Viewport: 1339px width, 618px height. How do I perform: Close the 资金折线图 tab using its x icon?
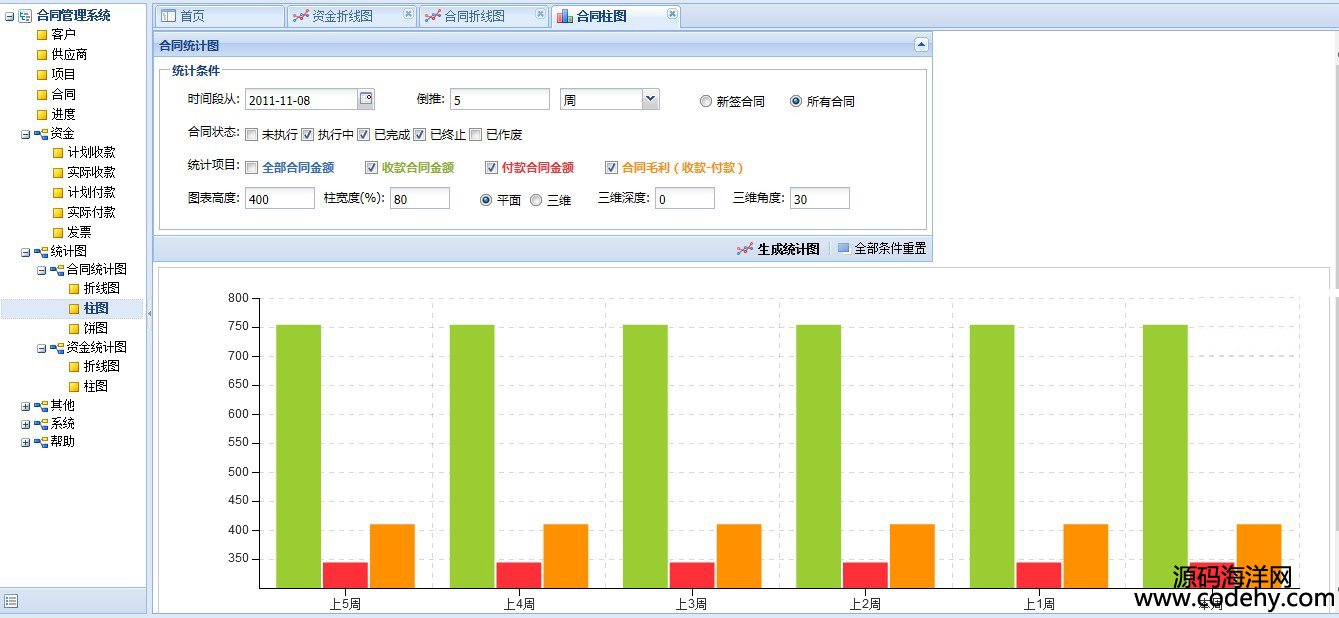pos(408,14)
